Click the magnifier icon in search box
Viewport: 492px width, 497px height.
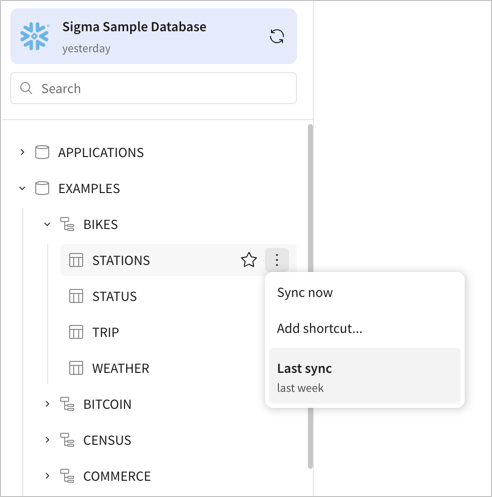pyautogui.click(x=26, y=88)
